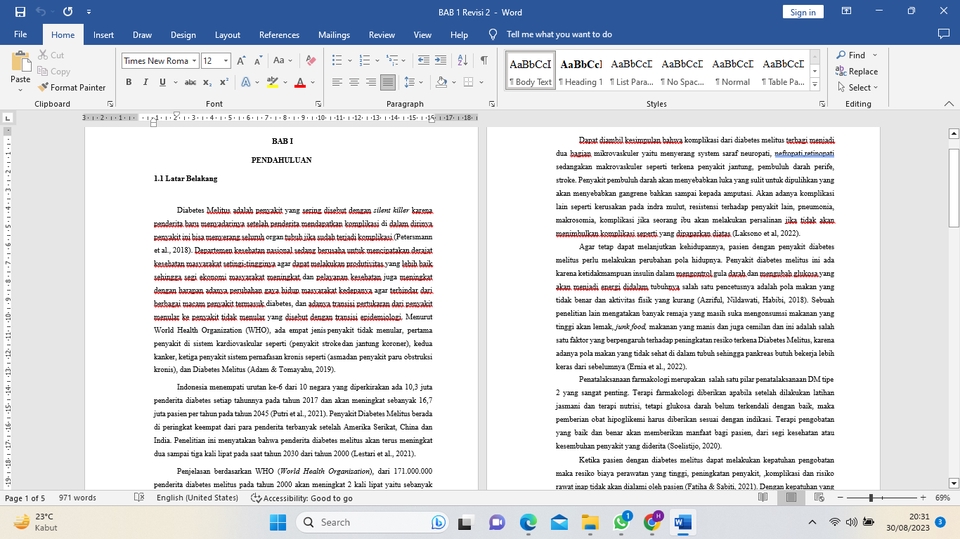Align the text to the left

point(337,82)
